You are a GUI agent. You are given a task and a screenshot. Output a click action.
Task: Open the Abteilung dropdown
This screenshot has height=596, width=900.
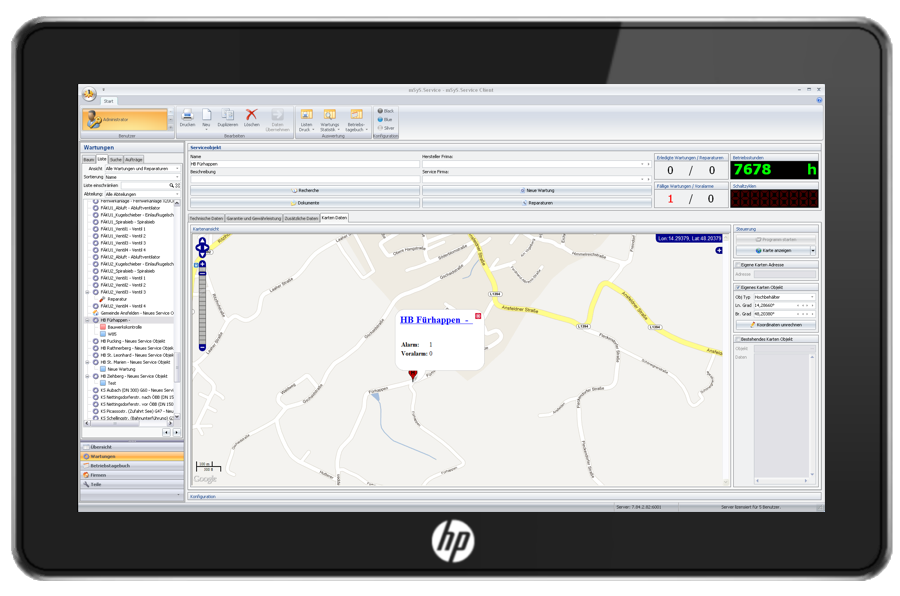coord(177,194)
